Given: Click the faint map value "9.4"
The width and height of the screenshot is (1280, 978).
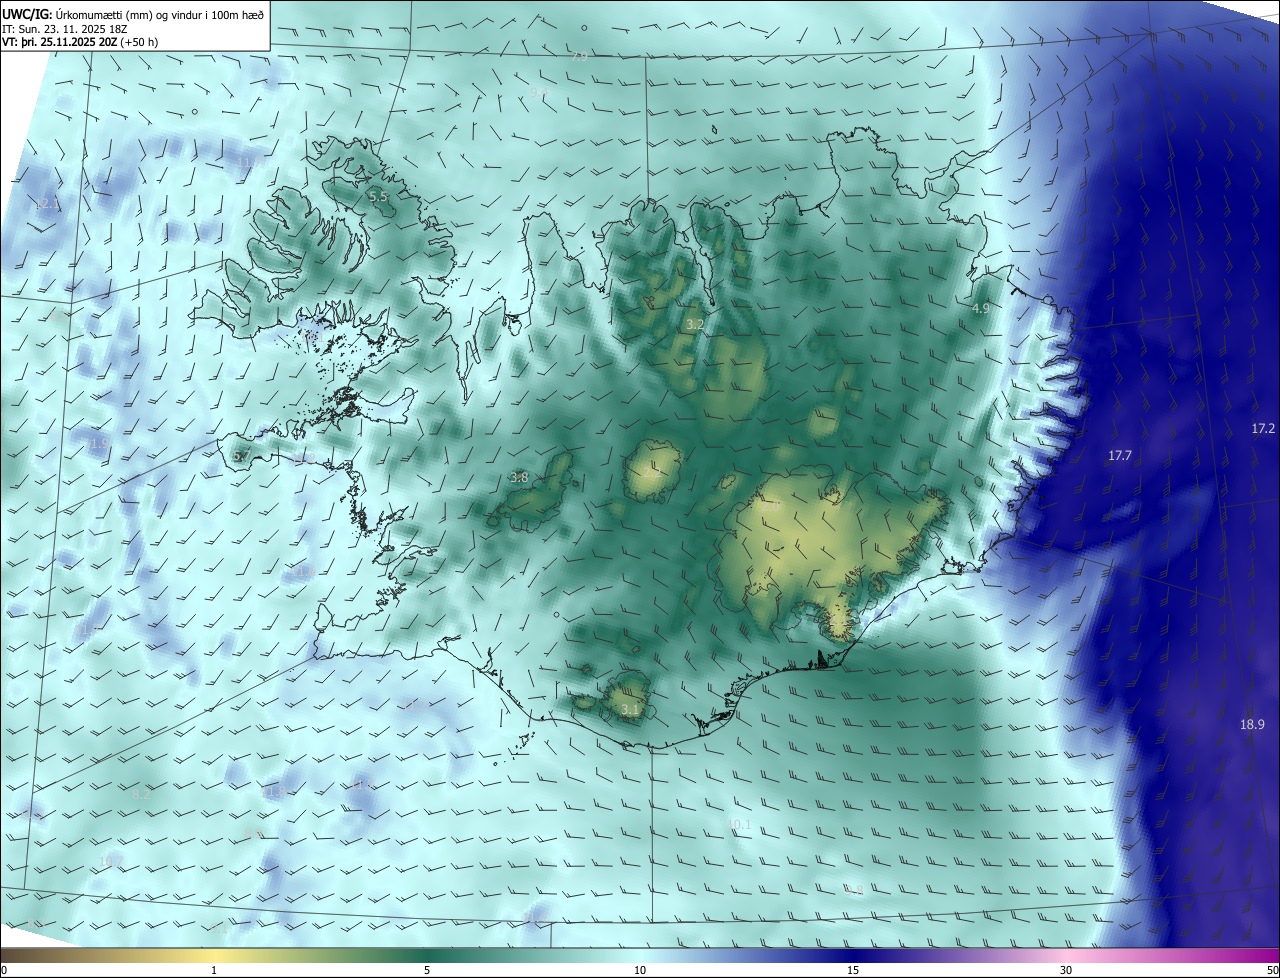Looking at the screenshot, I should click(540, 93).
